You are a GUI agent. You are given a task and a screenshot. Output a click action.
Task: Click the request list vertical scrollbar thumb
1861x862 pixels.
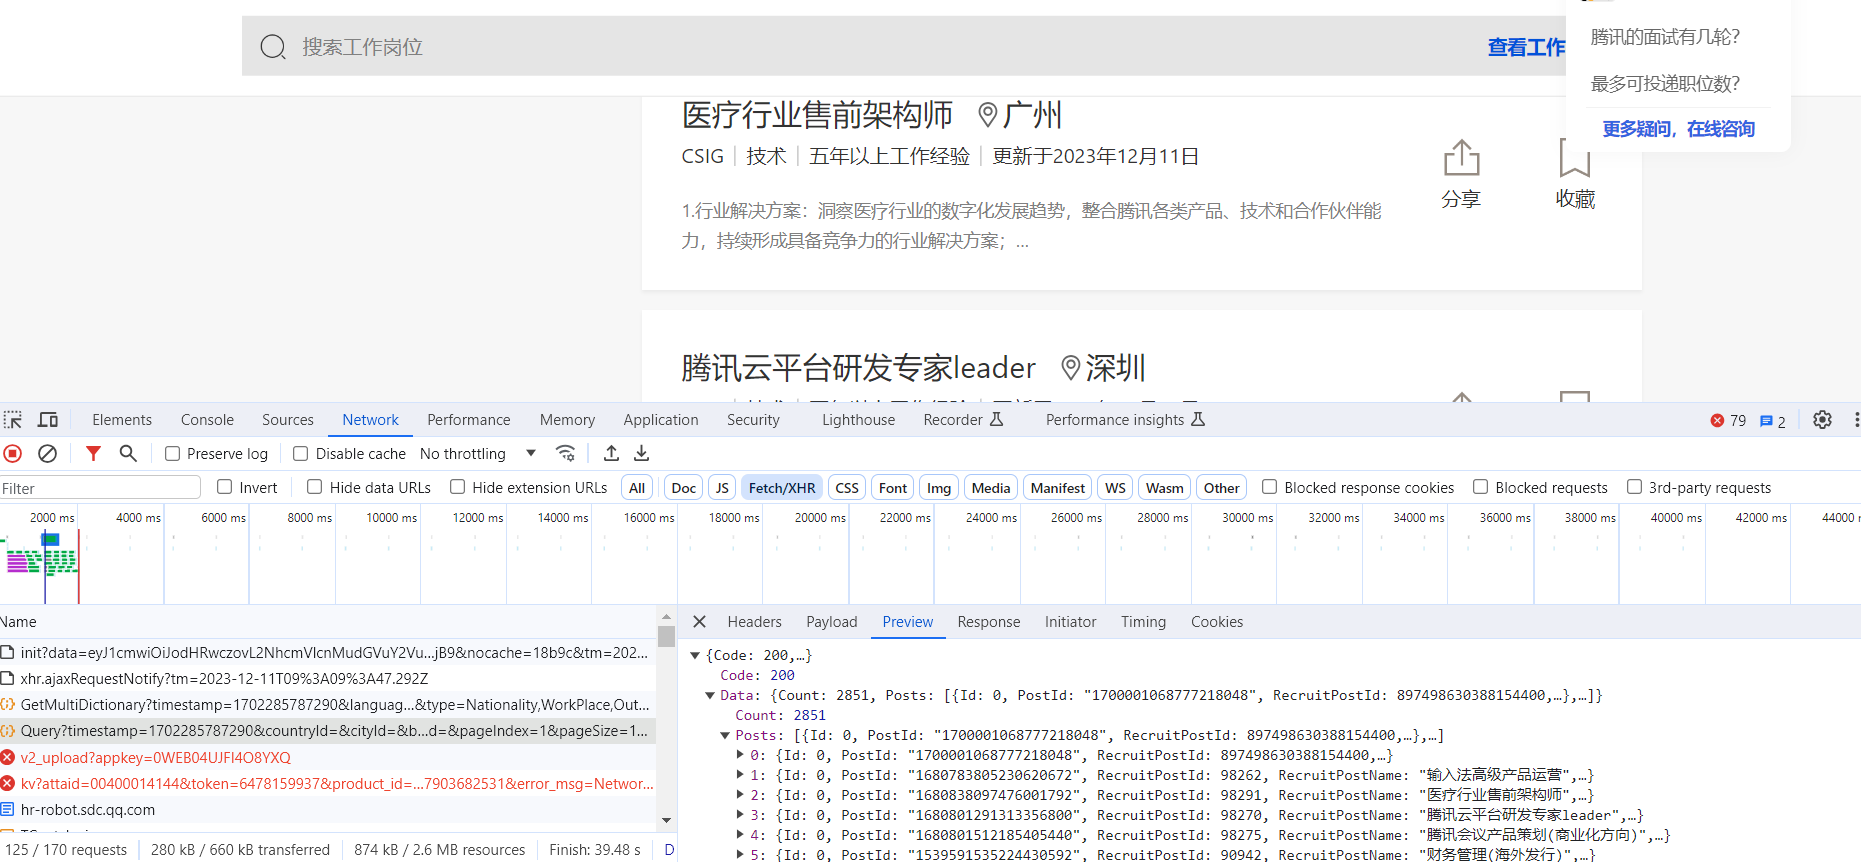[x=667, y=636]
